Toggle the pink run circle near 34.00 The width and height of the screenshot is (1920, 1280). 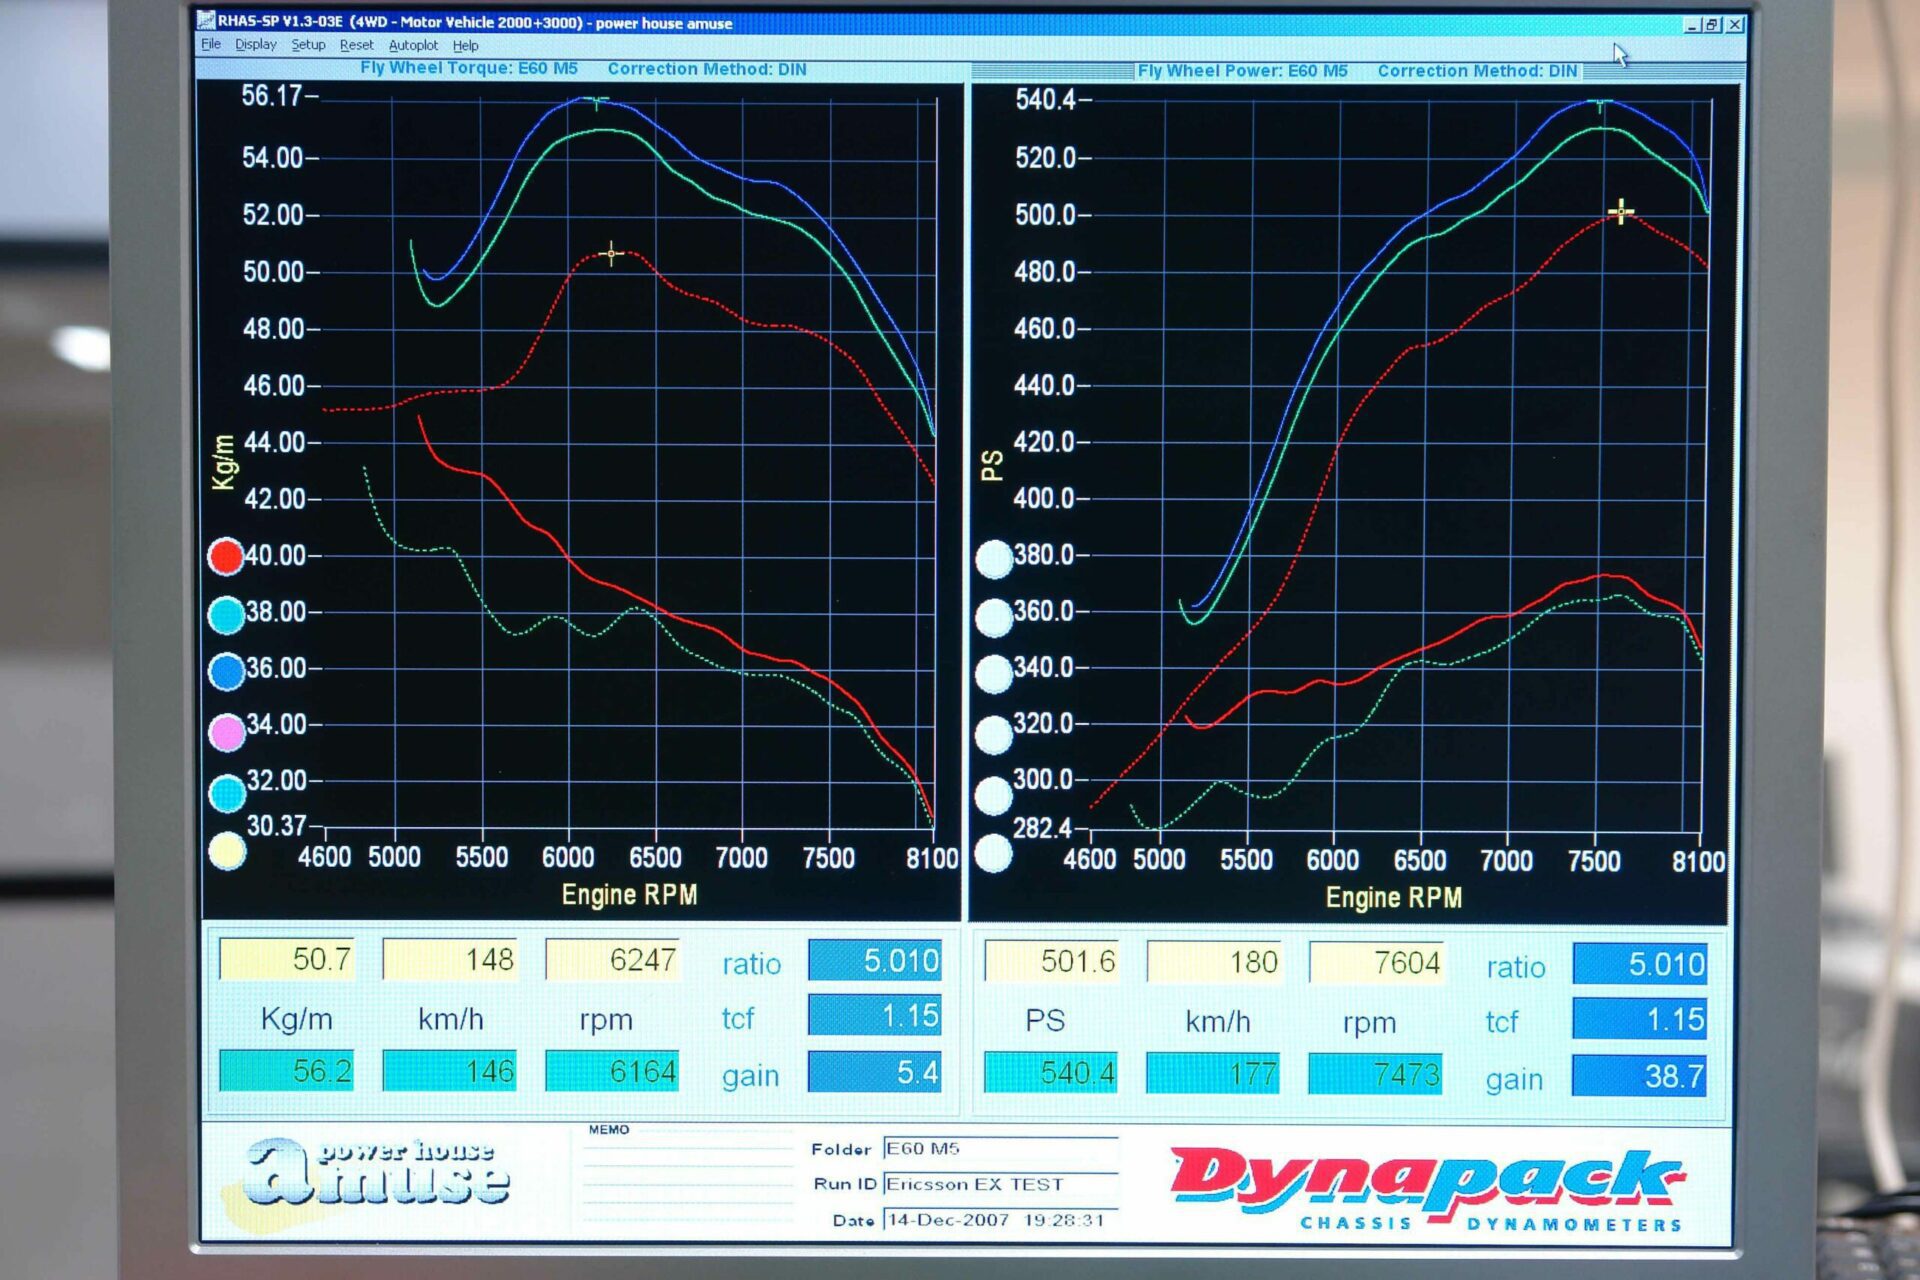[227, 732]
